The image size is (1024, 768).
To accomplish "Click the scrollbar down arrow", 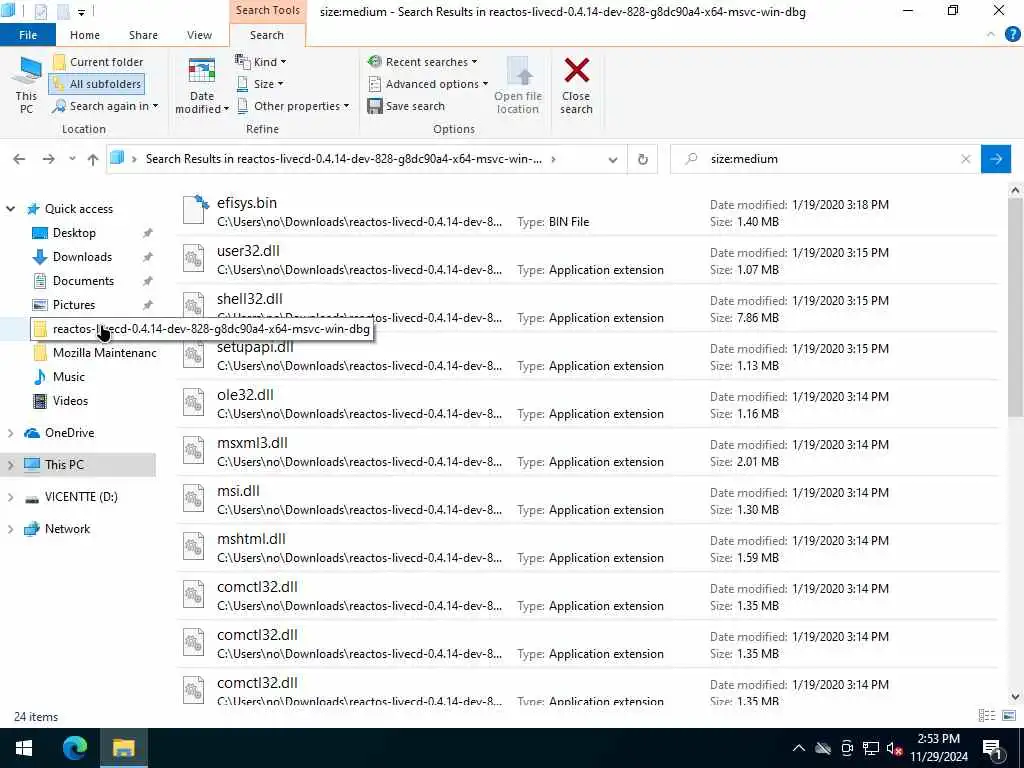I will (x=1015, y=697).
